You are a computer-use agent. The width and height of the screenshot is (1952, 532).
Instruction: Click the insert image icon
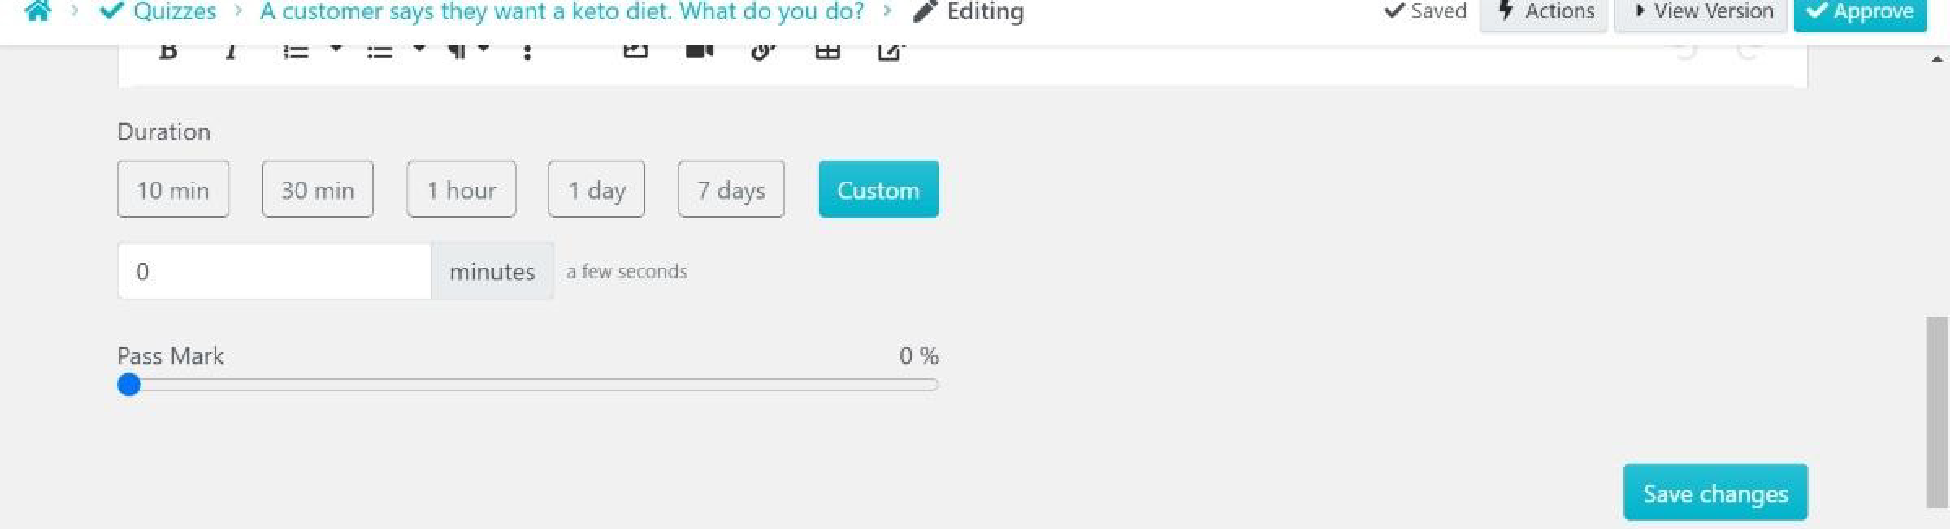coord(635,52)
